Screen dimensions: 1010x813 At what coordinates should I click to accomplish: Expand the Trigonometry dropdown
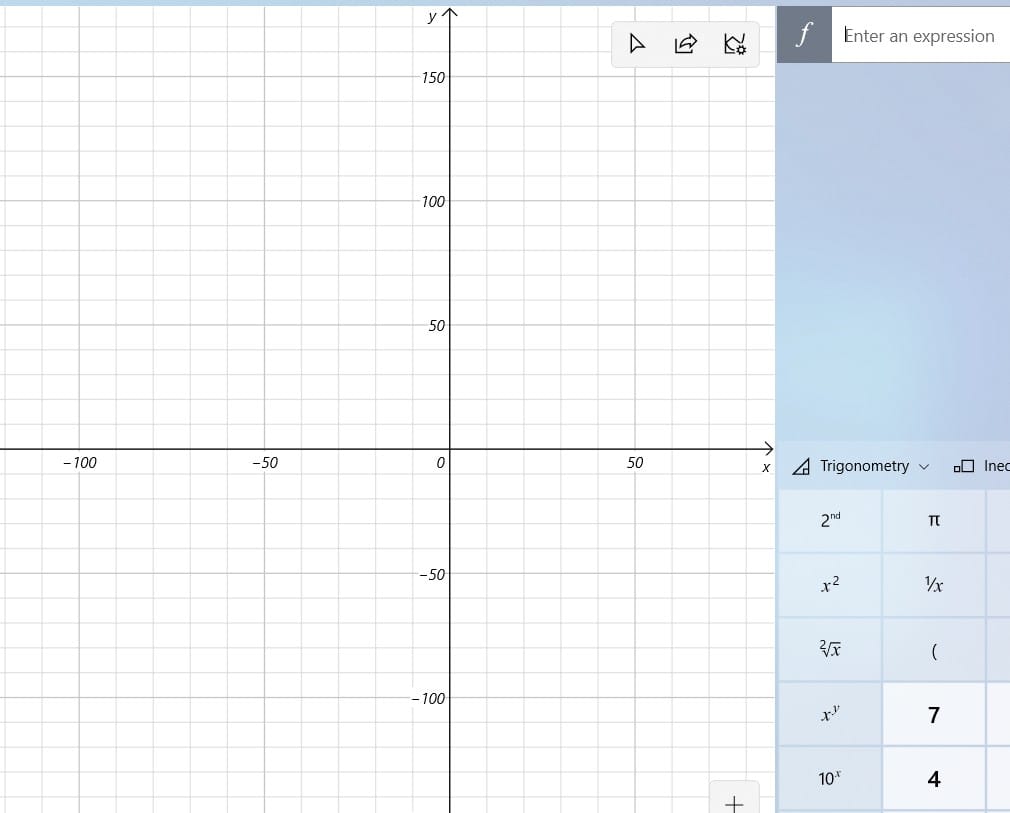pyautogui.click(x=861, y=466)
